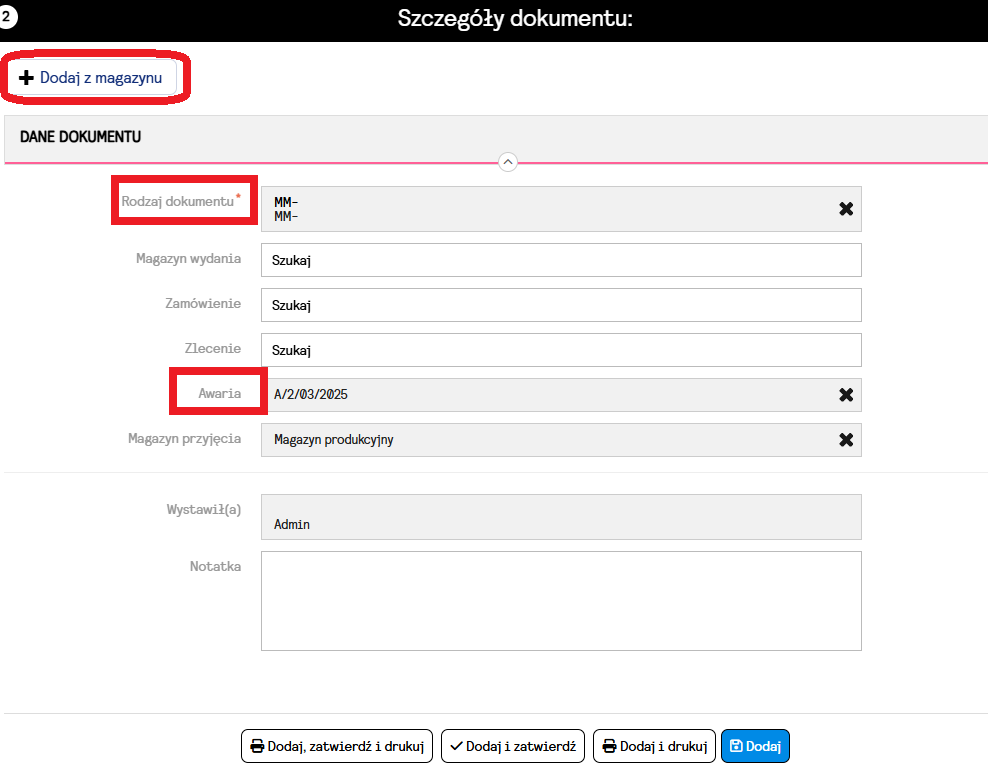Clear the 'Rodzaj dokumentu' MM- selection

(845, 209)
